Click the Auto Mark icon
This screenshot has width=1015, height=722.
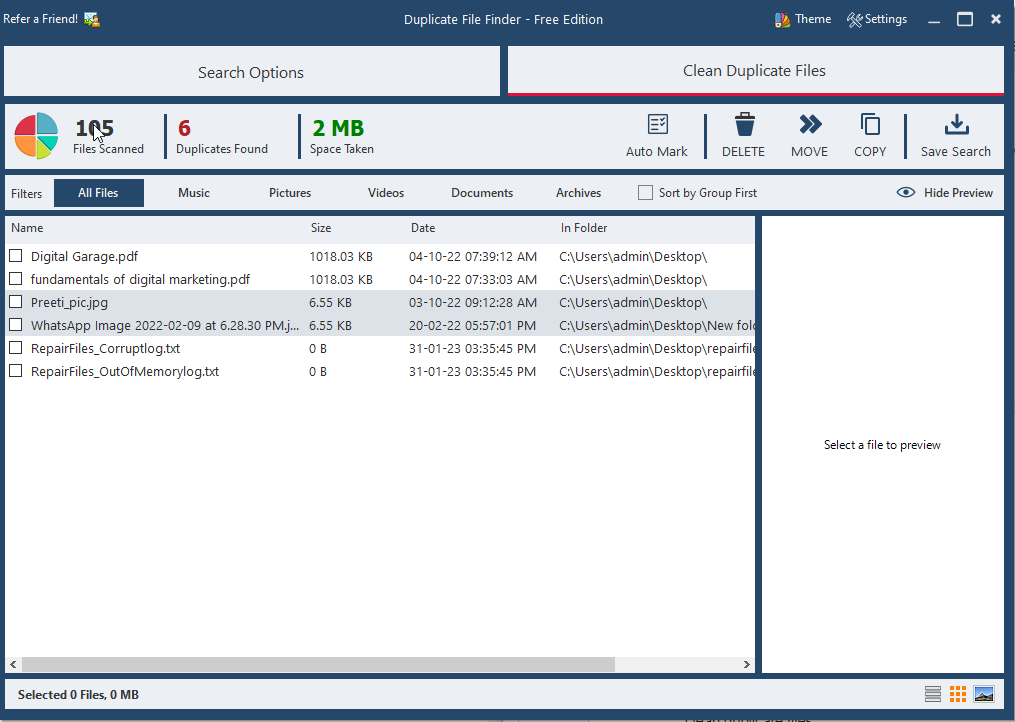pos(657,125)
